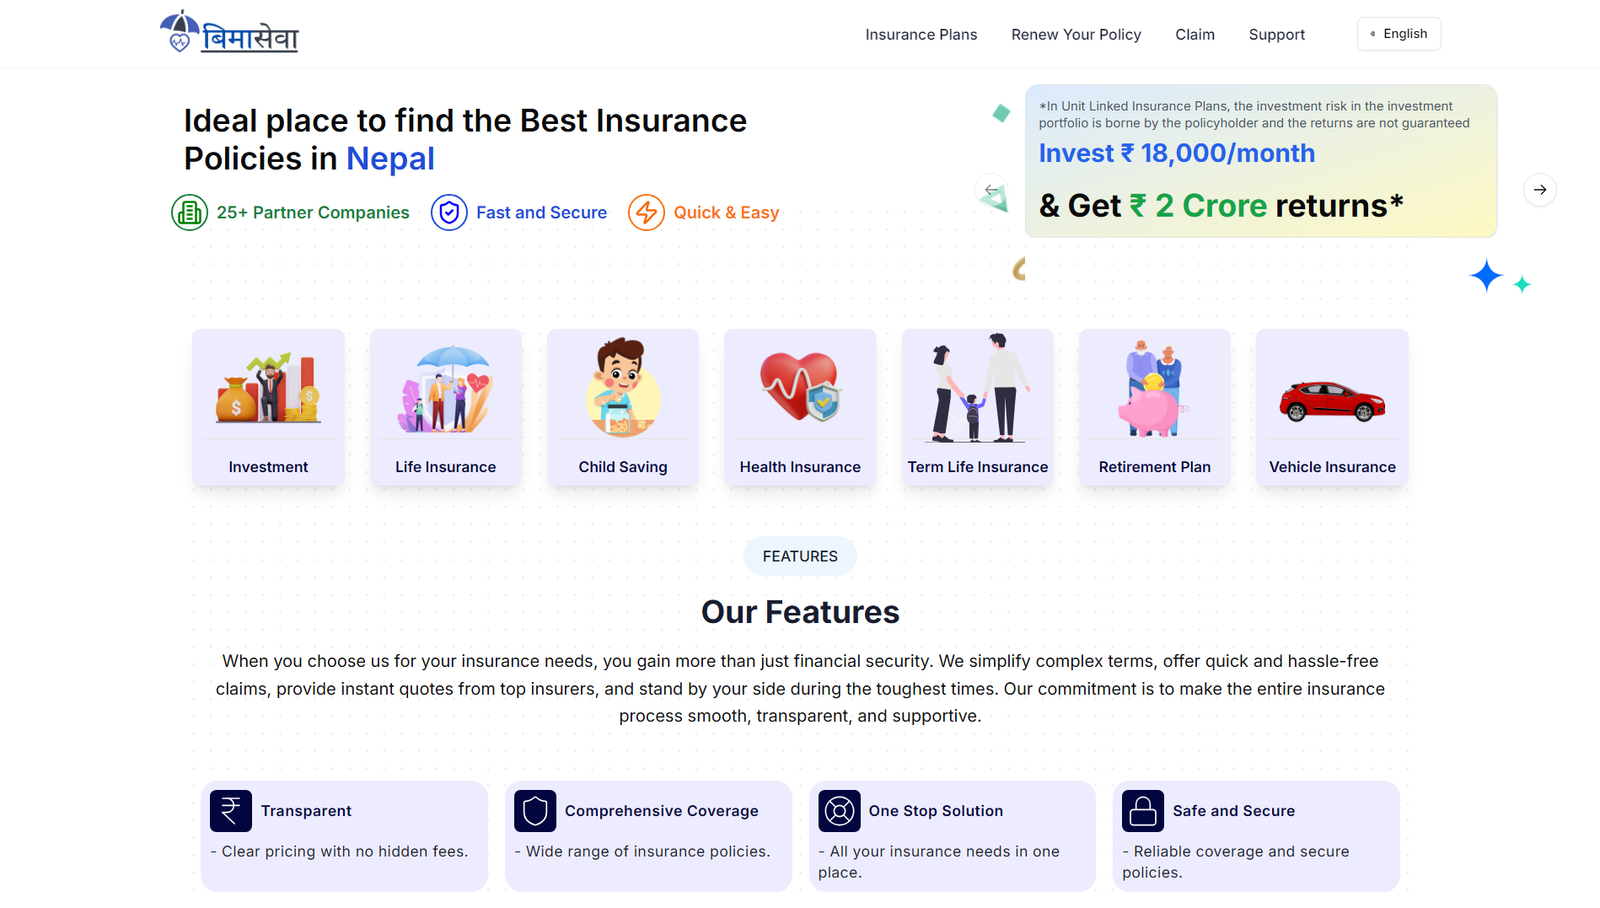Click the One Stop Solution lifebuoy icon
This screenshot has width=1600, height=908.
coord(839,811)
